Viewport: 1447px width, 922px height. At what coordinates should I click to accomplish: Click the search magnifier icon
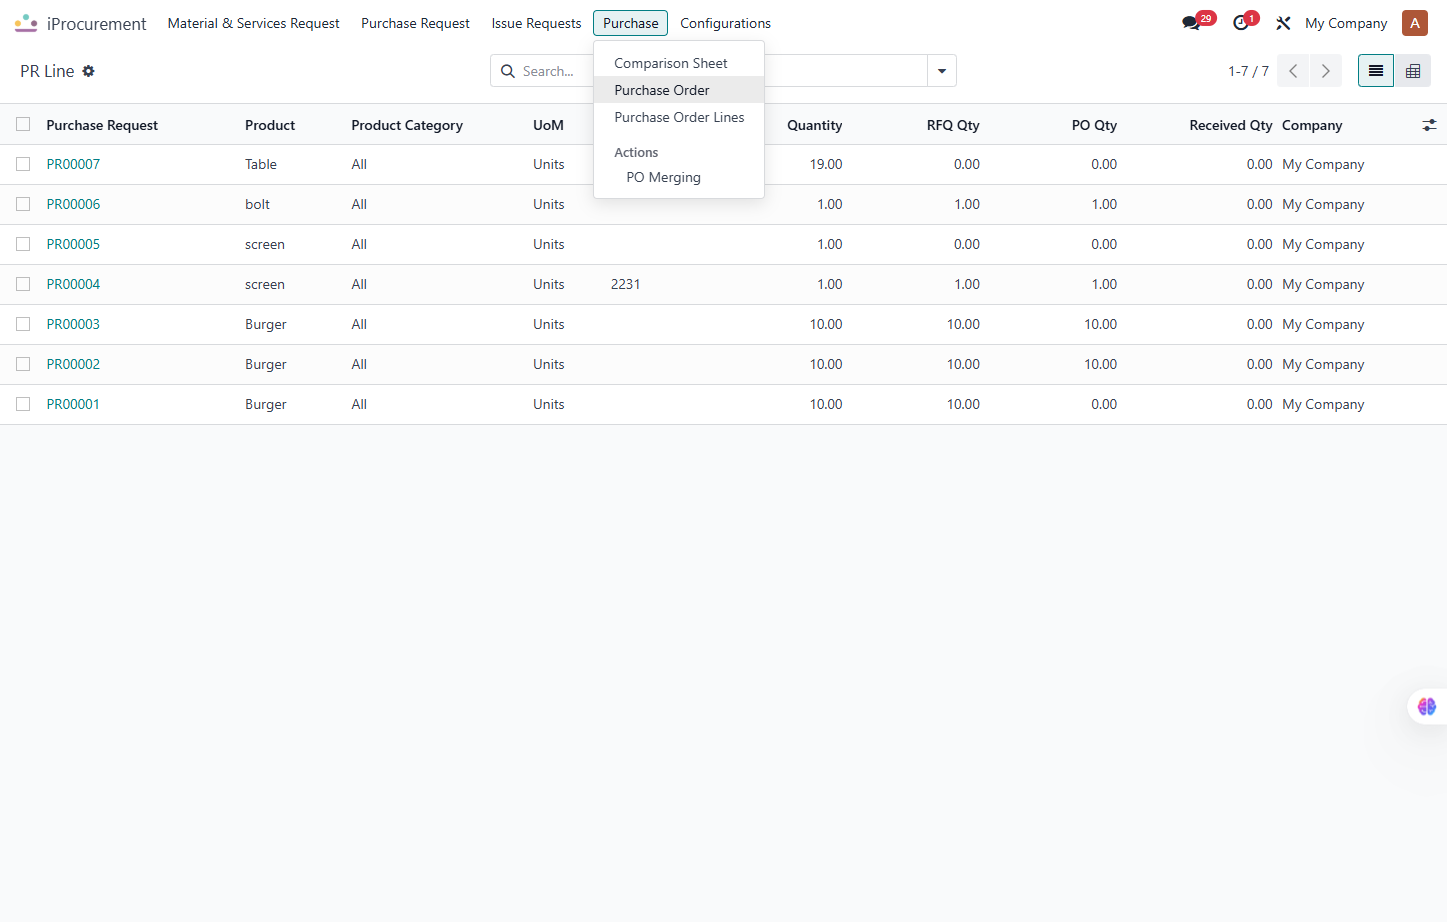(508, 71)
